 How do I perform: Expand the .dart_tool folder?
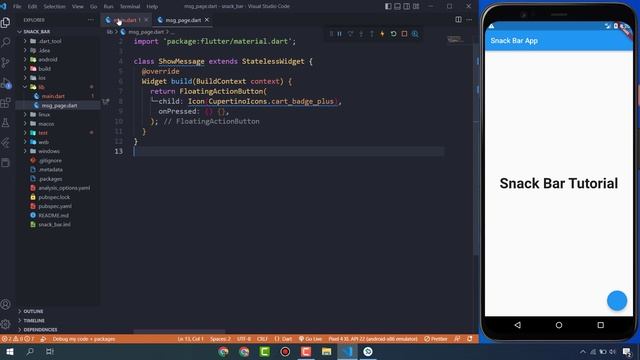tap(50, 41)
